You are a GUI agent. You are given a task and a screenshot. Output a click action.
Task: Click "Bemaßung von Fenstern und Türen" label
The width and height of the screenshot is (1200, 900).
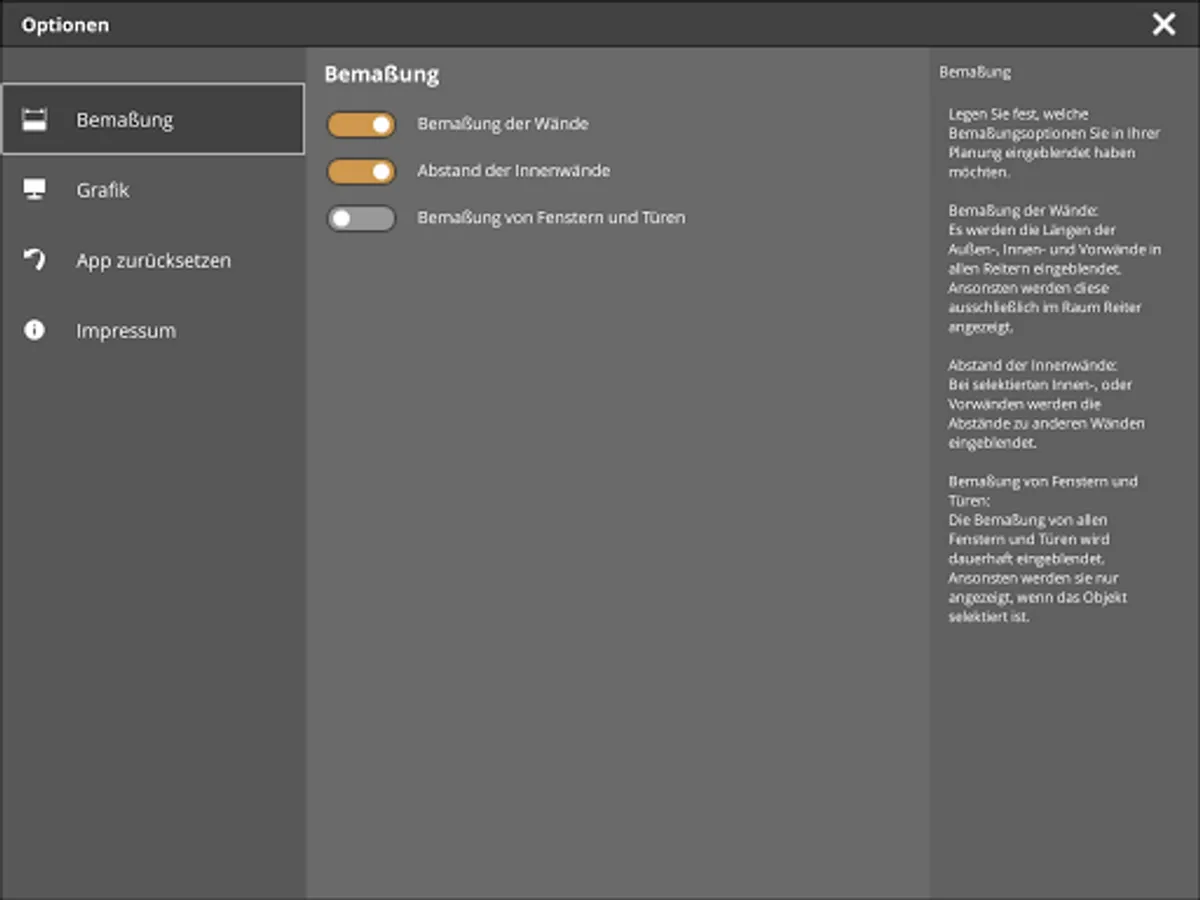[551, 218]
